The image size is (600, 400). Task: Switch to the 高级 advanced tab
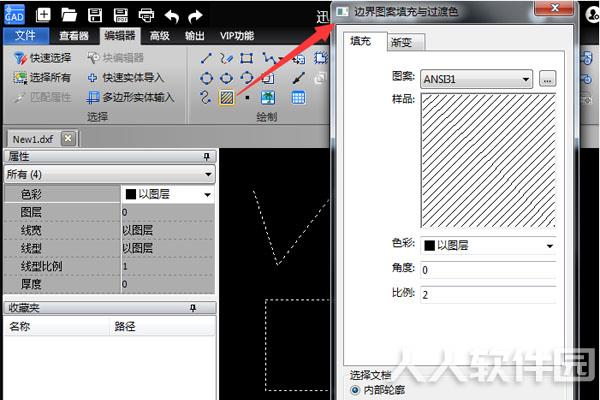(x=160, y=36)
